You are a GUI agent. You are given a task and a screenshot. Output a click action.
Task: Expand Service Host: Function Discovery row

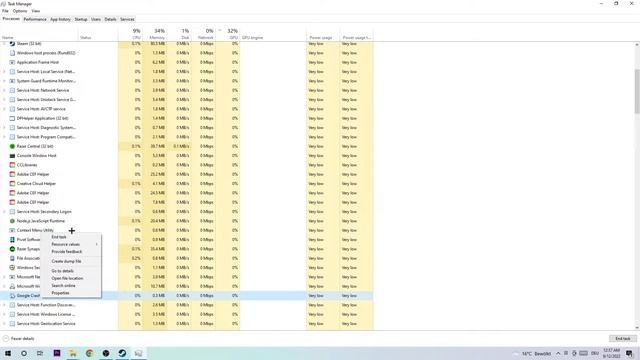click(4, 305)
